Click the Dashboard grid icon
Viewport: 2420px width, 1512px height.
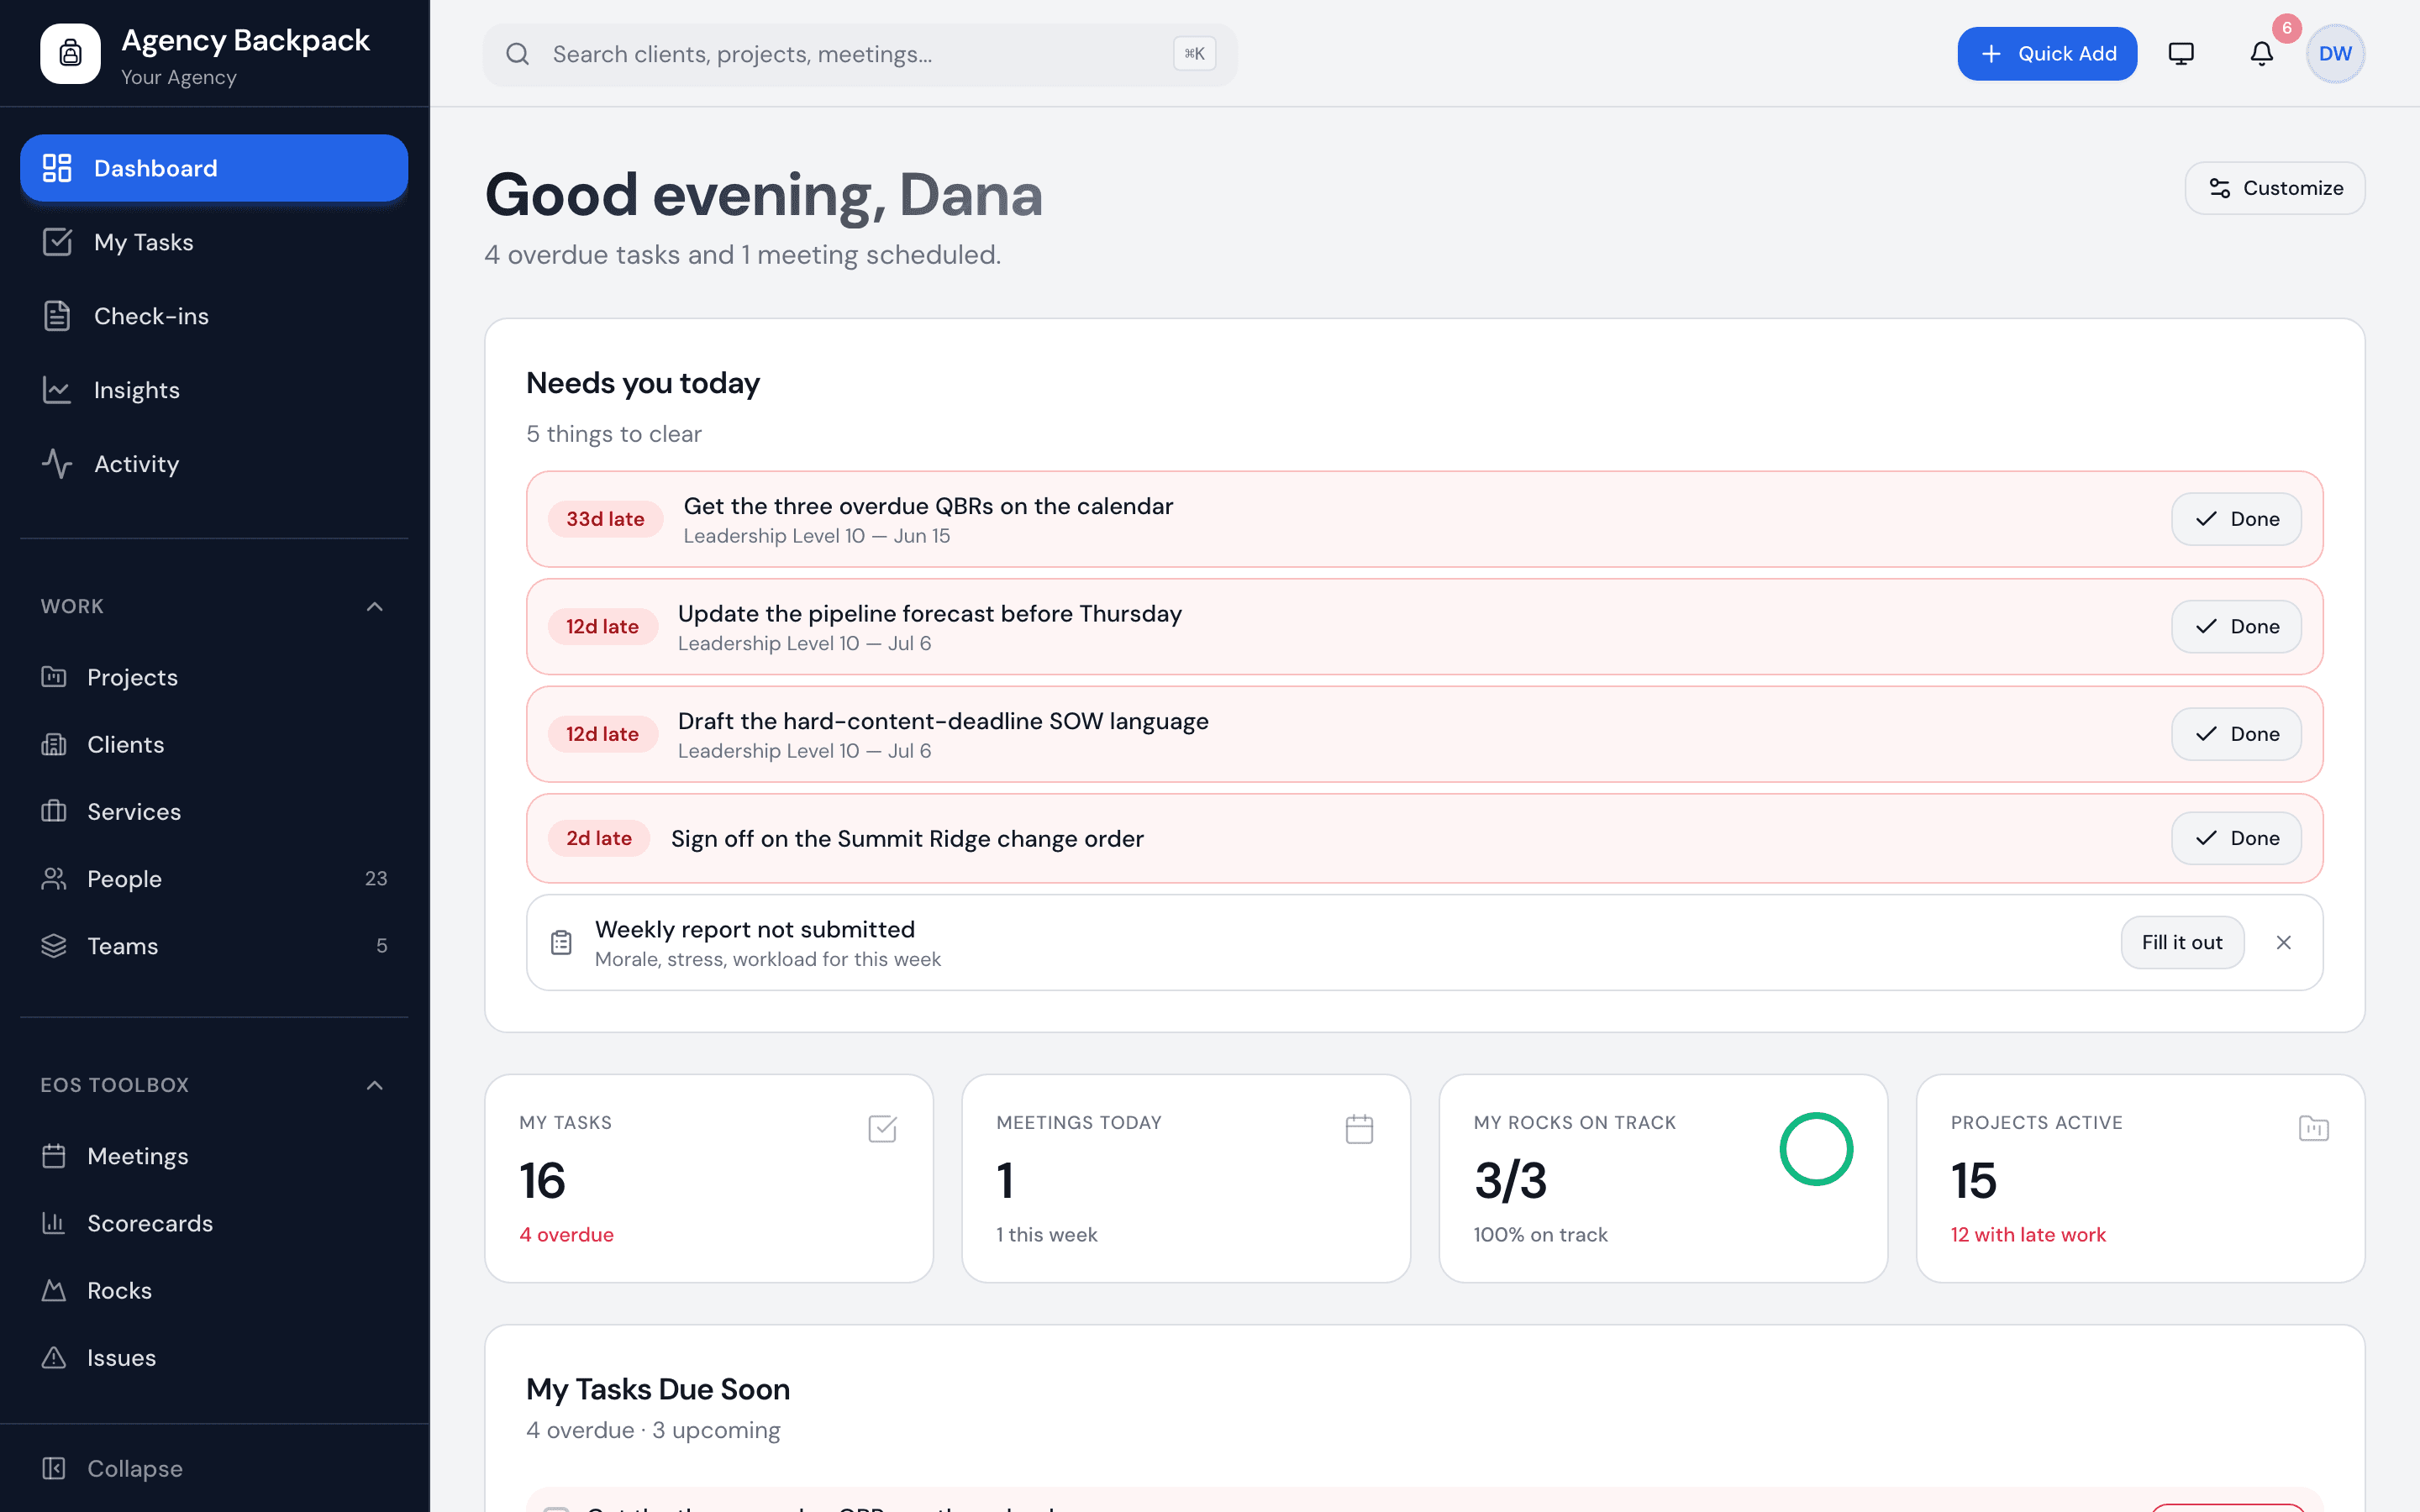pyautogui.click(x=57, y=168)
